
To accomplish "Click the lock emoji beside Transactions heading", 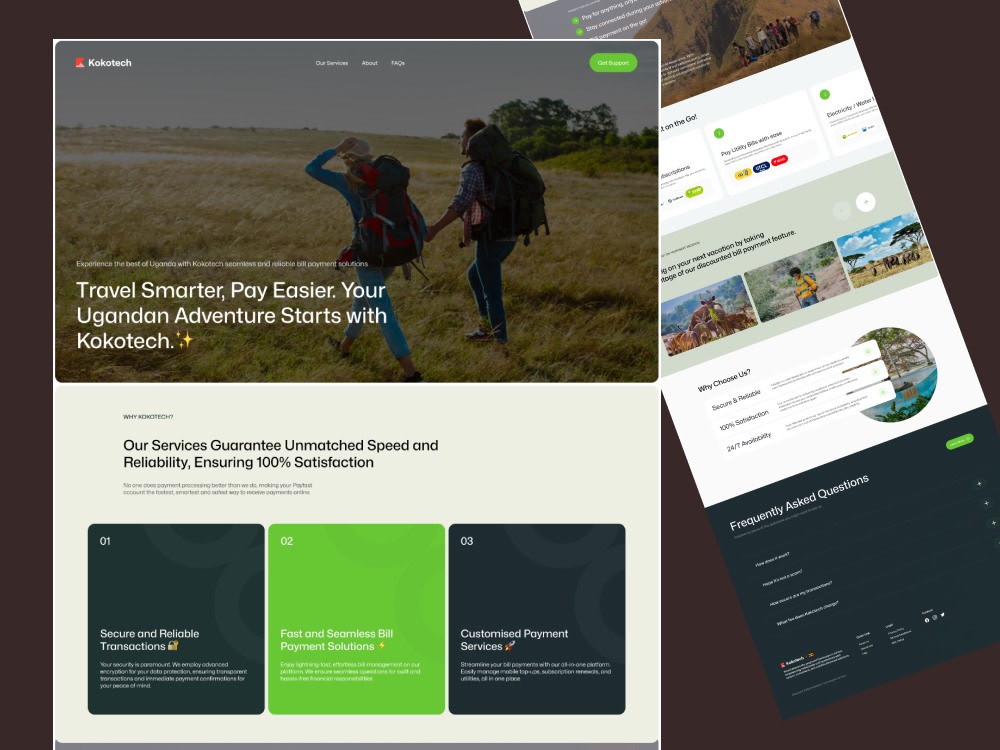I will [x=173, y=646].
